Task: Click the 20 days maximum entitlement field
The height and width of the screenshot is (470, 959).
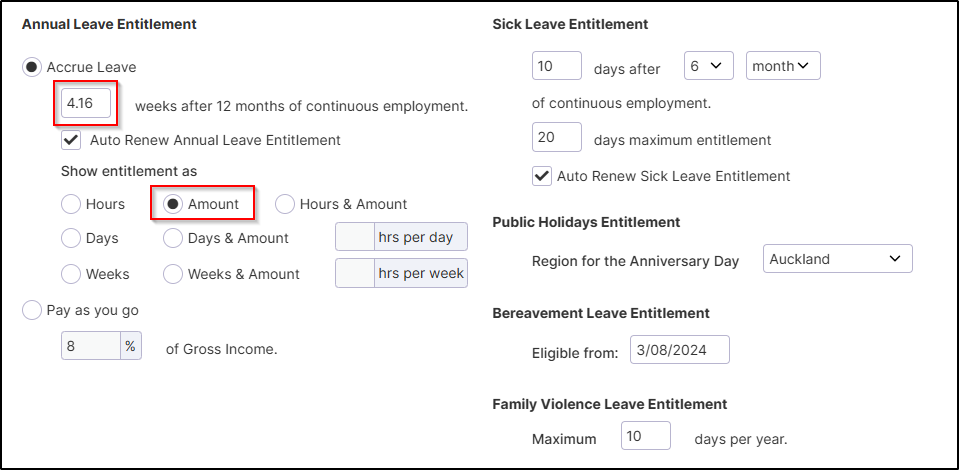Action: point(557,137)
